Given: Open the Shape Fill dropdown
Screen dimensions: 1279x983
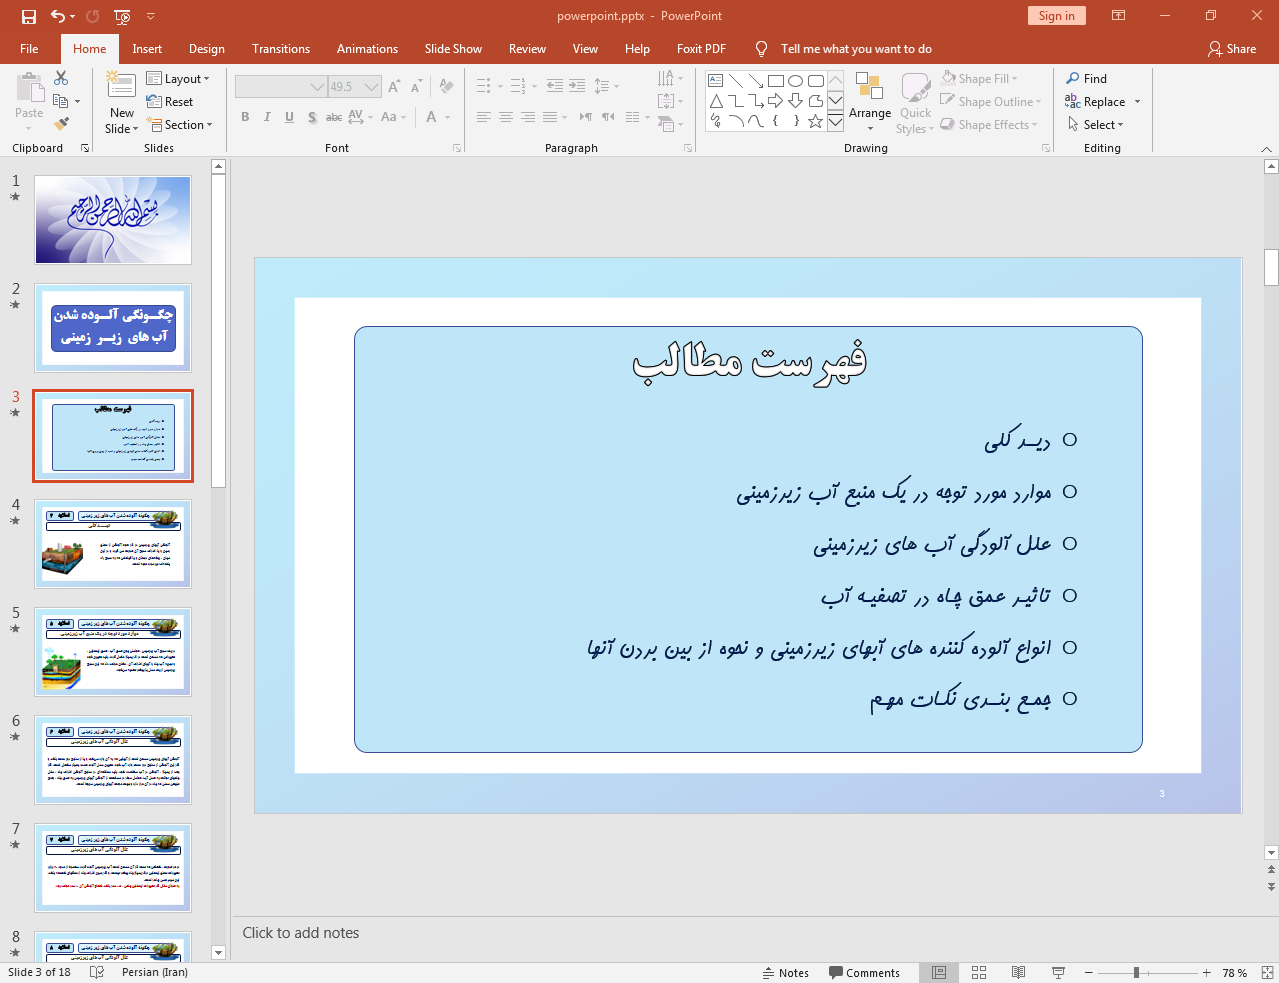Looking at the screenshot, I should pyautogui.click(x=980, y=78).
